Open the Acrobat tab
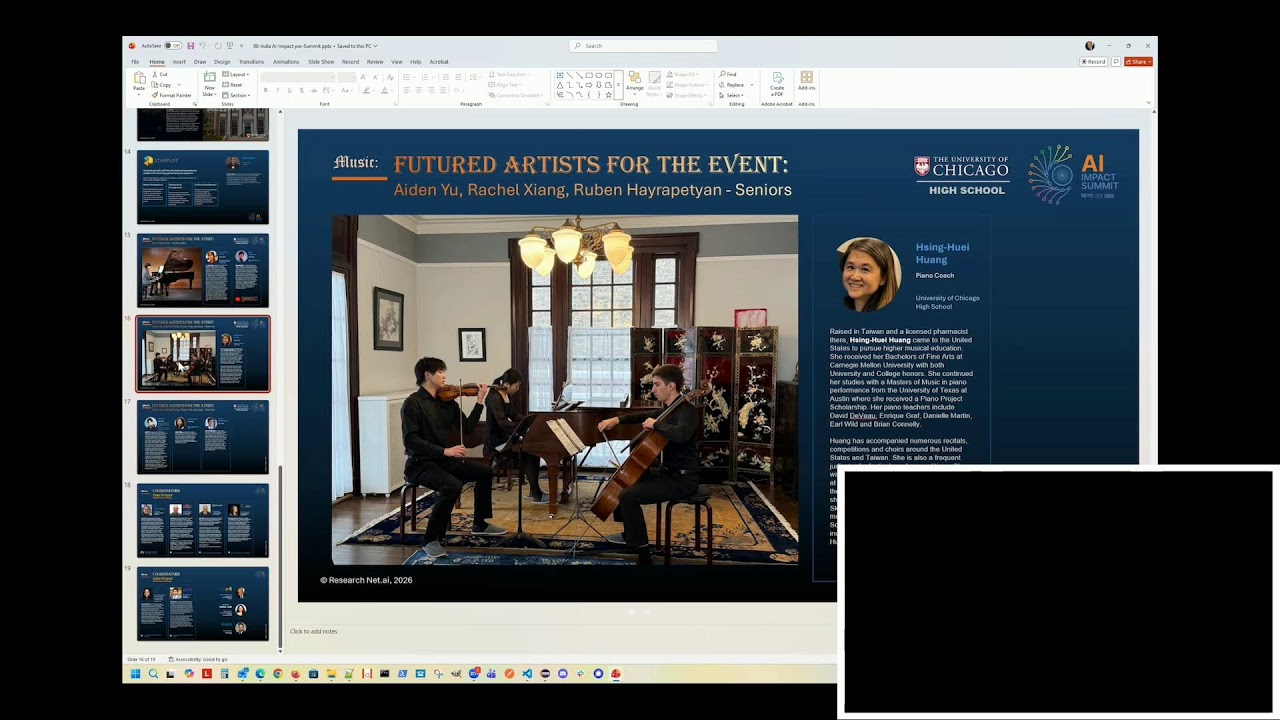Viewport: 1280px width, 720px height. click(x=439, y=62)
